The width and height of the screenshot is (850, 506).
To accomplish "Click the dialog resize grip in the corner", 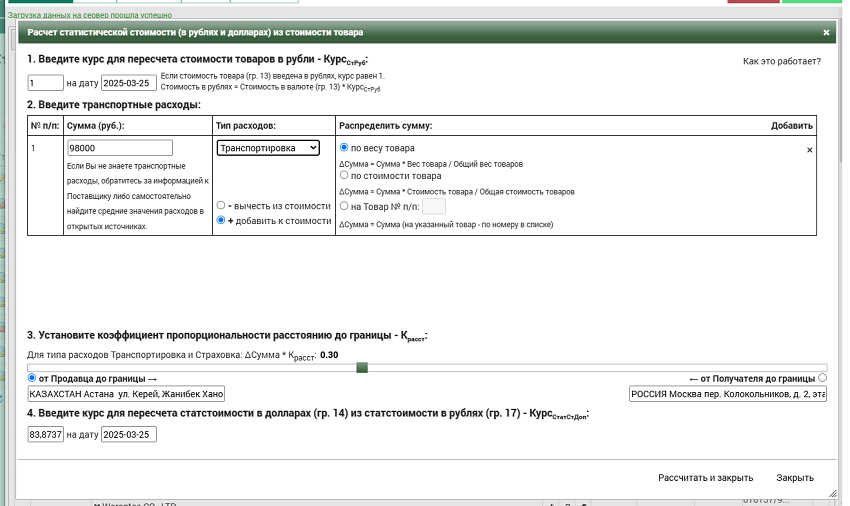I will coord(833,493).
